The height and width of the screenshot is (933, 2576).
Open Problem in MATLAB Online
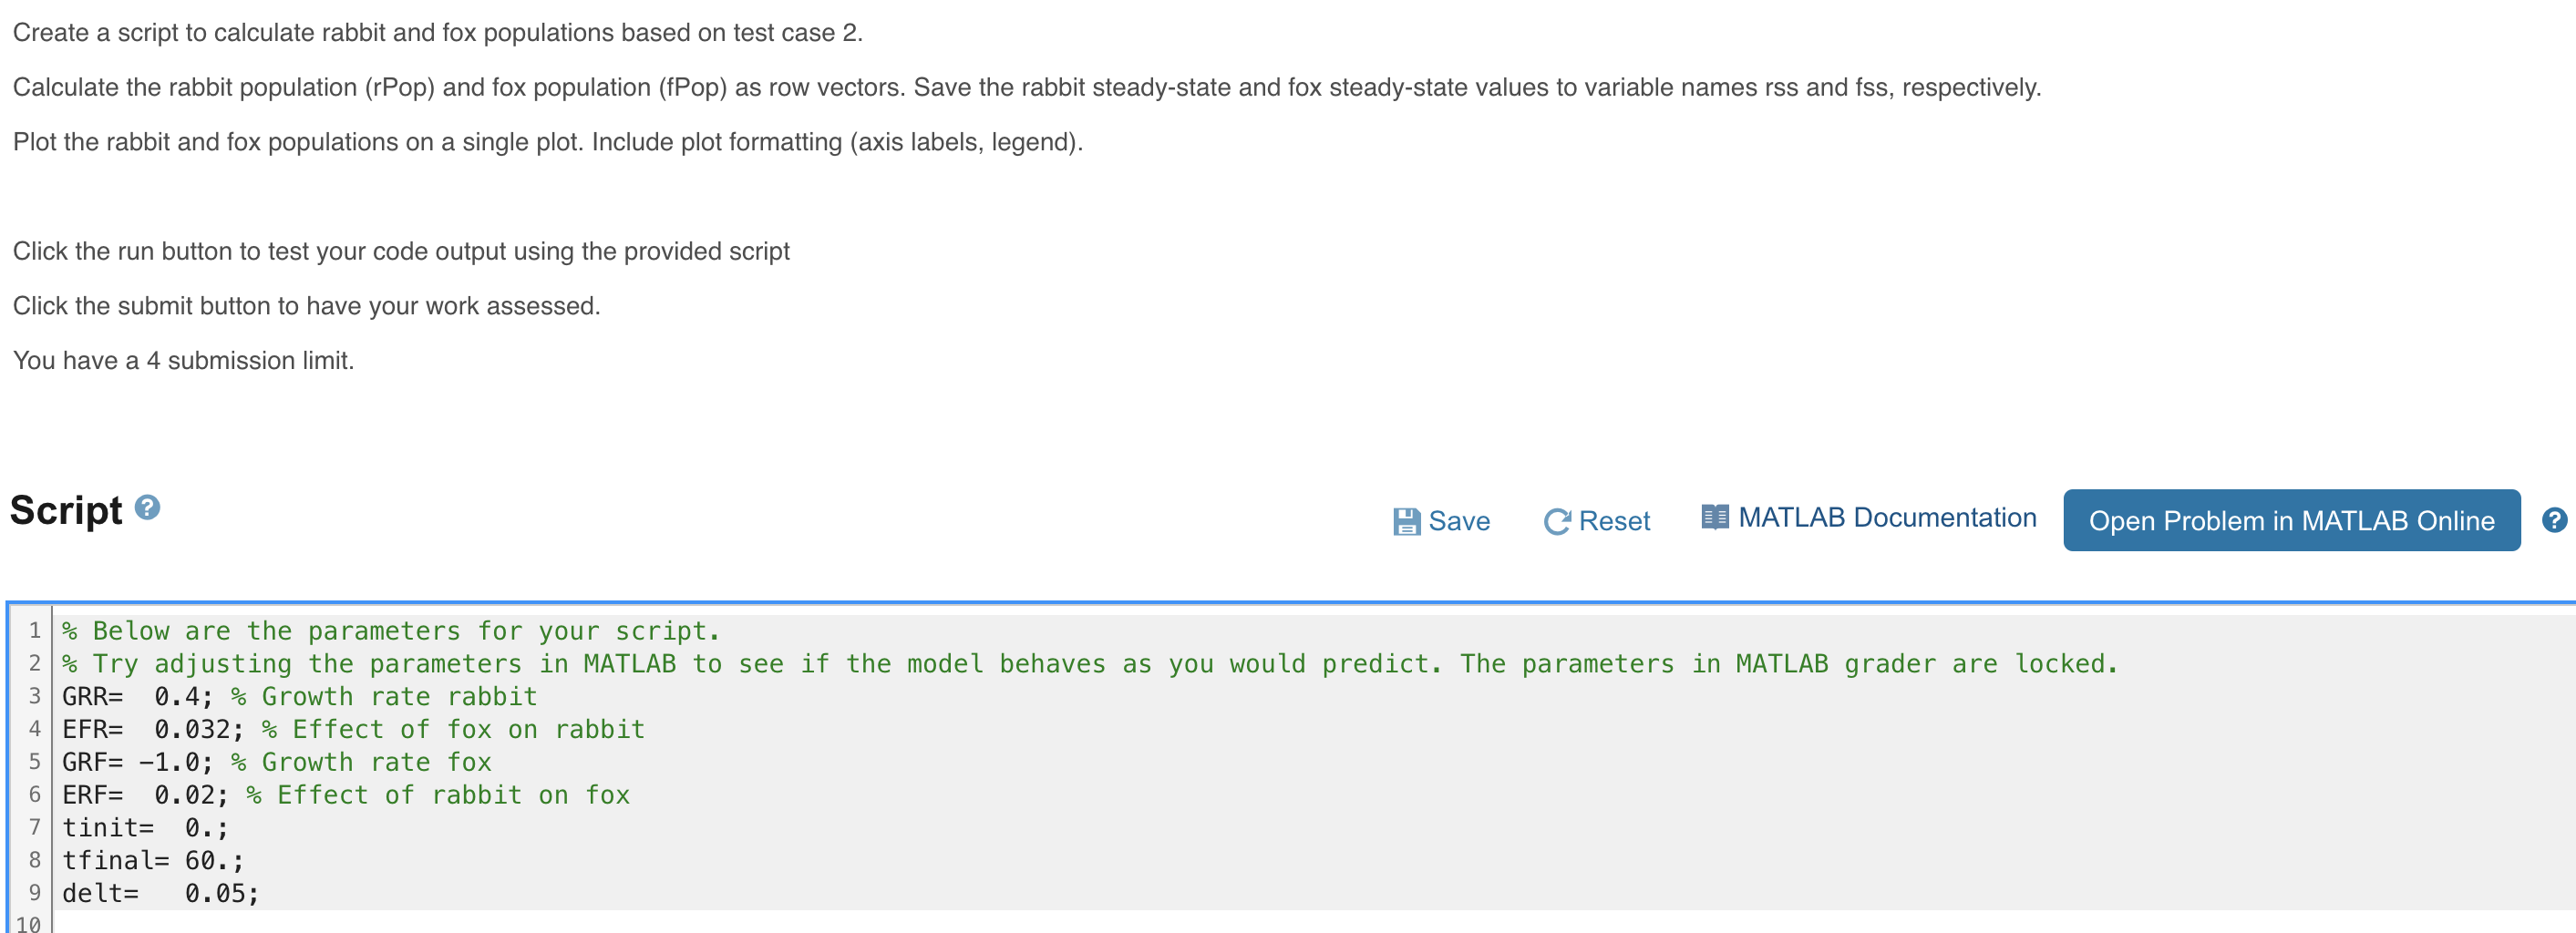click(2290, 520)
